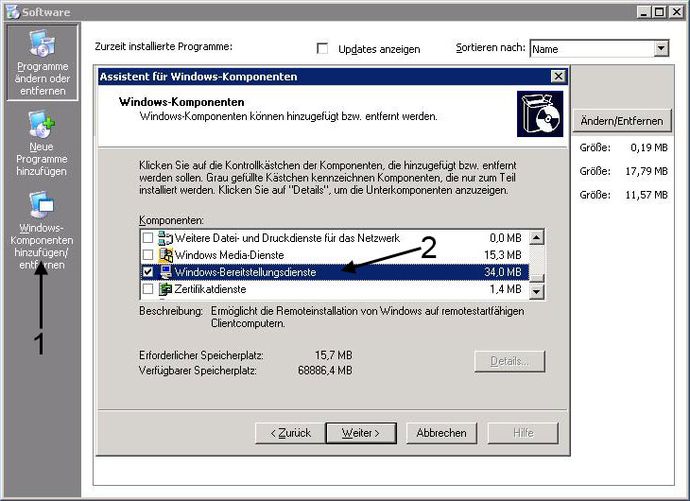Click the '68886,4 MB' available space value
The image size is (690, 501).
coord(325,370)
